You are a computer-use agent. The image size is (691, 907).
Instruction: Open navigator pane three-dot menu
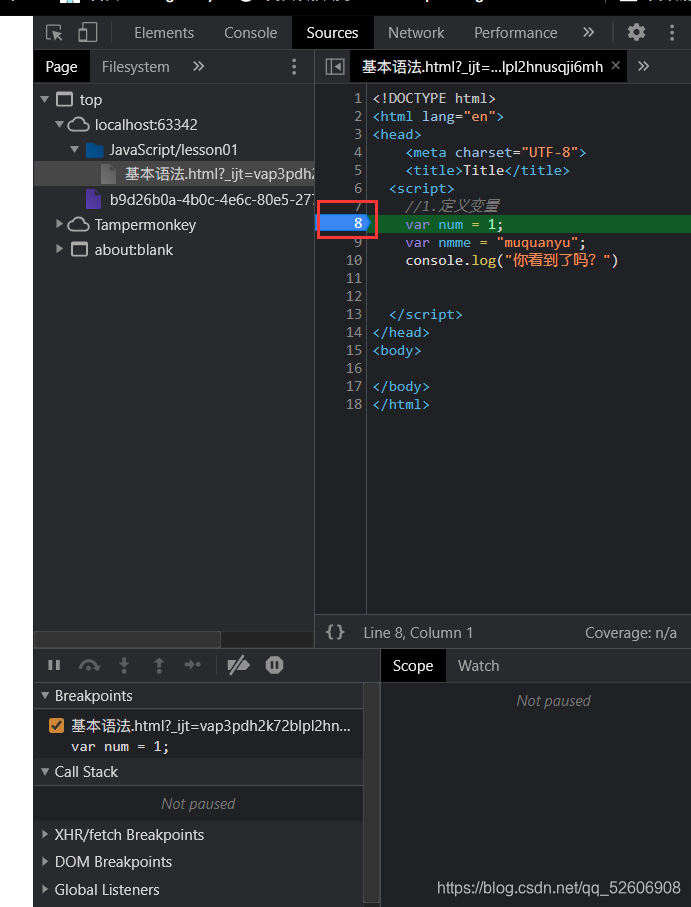click(294, 67)
